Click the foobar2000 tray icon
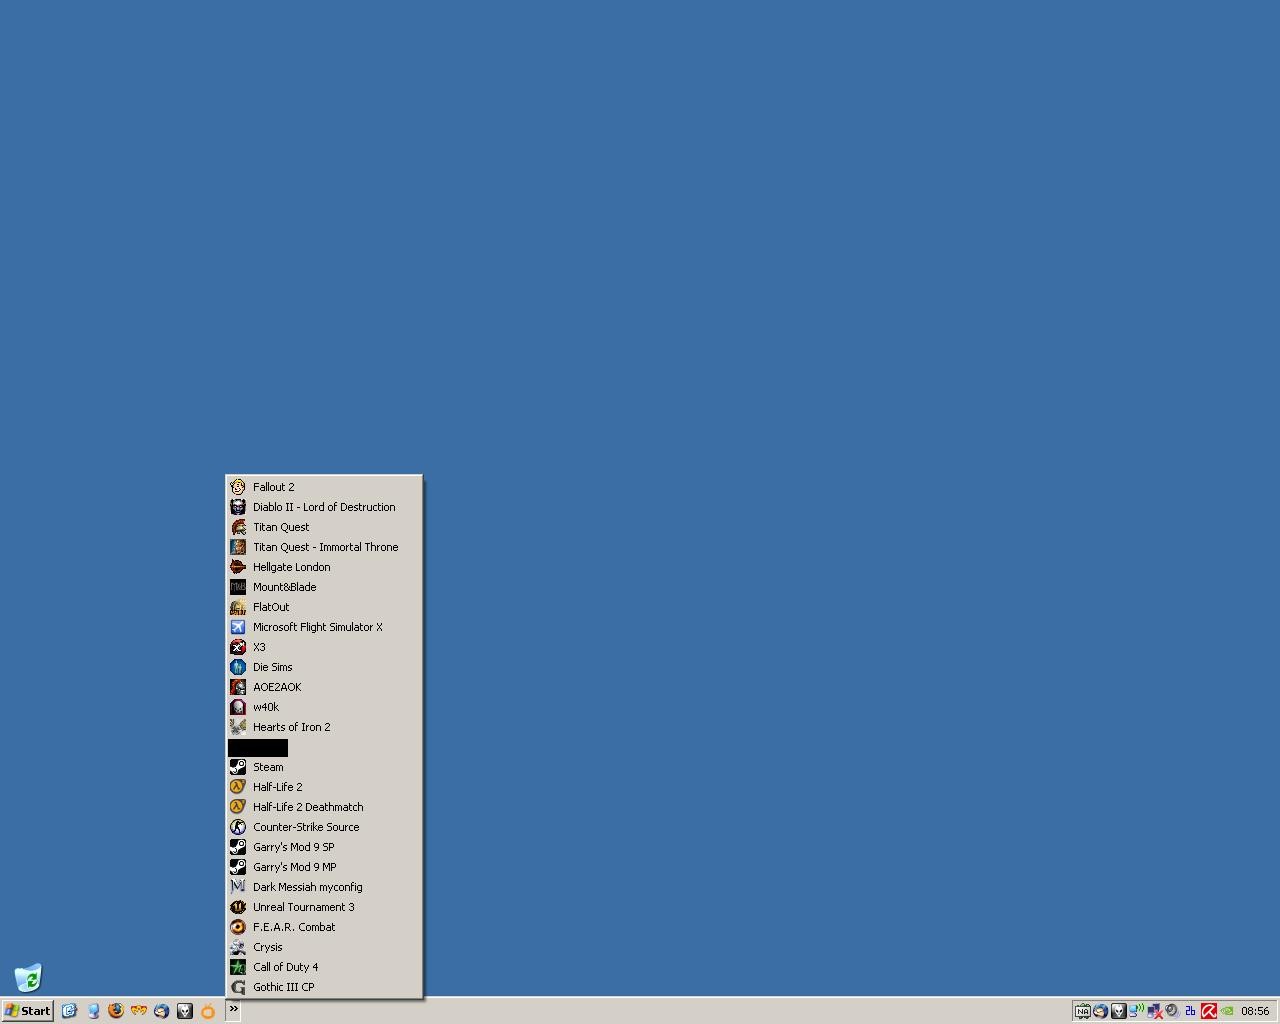Image resolution: width=1280 pixels, height=1024 pixels. click(1118, 1011)
